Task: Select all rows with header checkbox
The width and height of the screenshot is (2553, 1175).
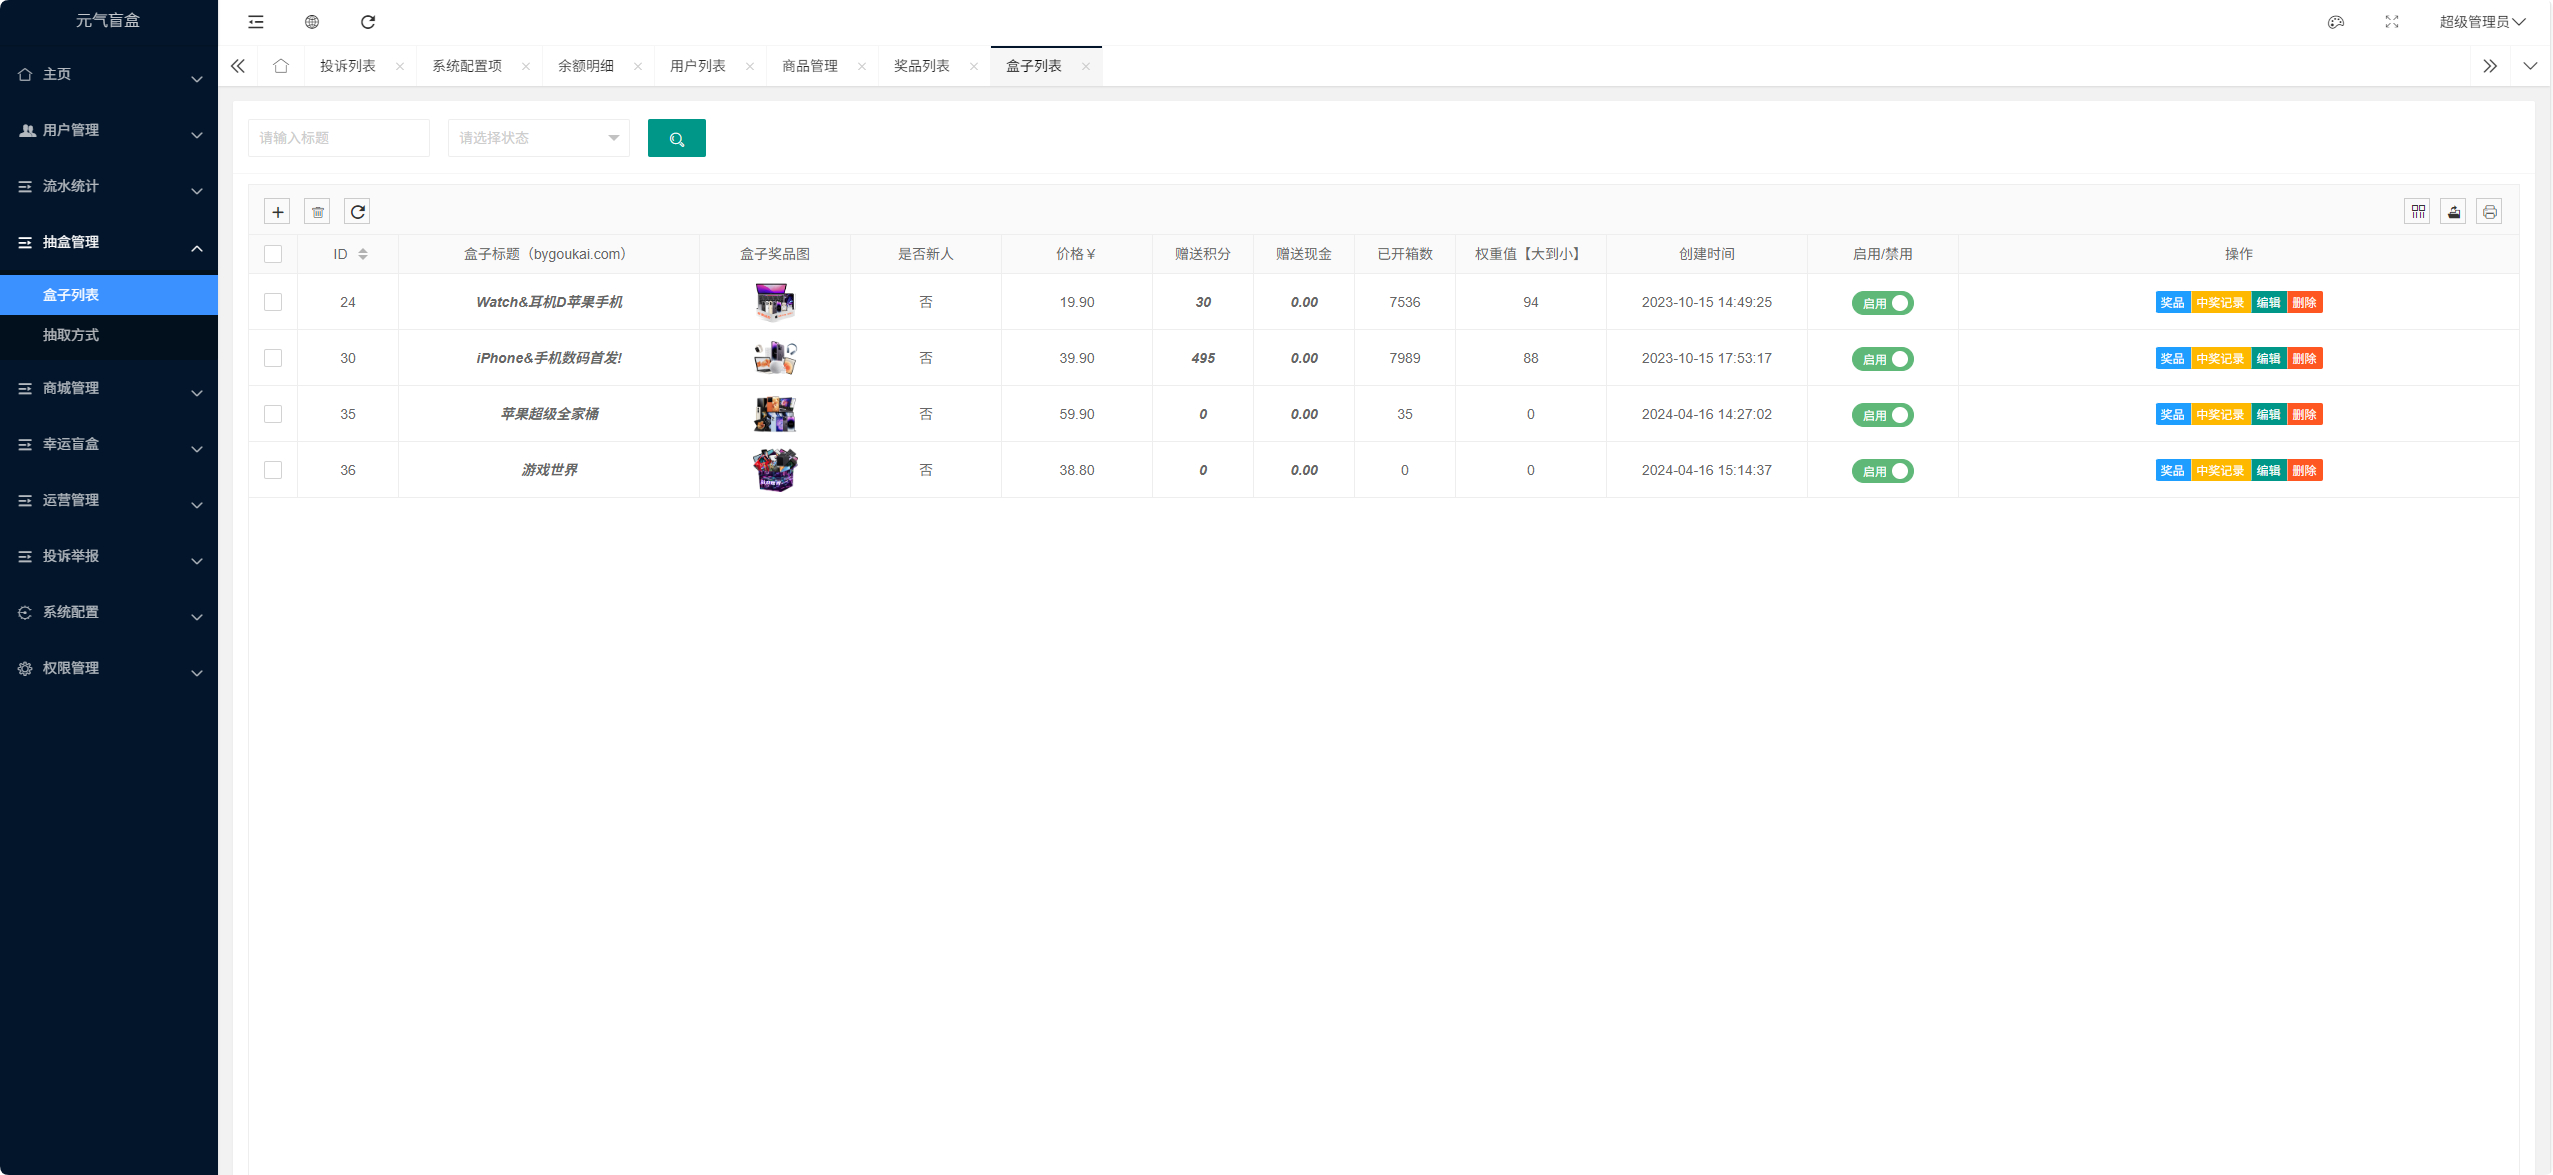Action: point(273,254)
